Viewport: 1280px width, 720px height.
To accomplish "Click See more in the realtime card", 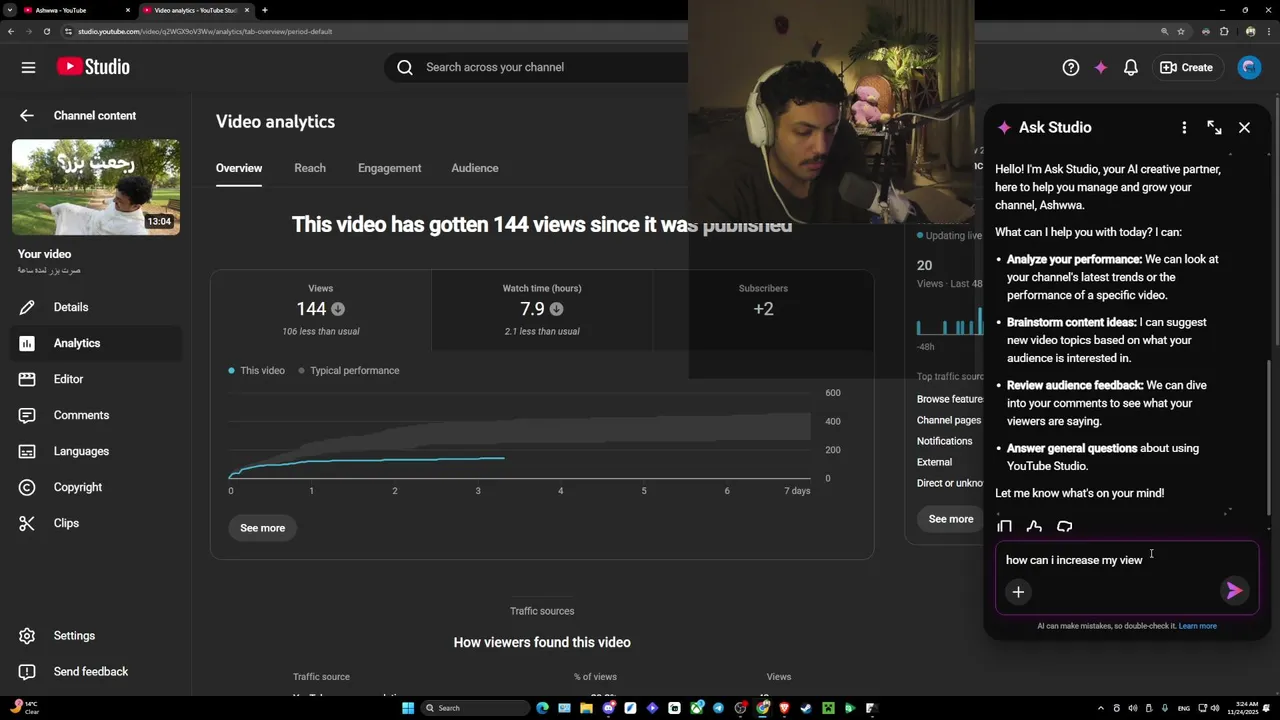I will pos(951,519).
